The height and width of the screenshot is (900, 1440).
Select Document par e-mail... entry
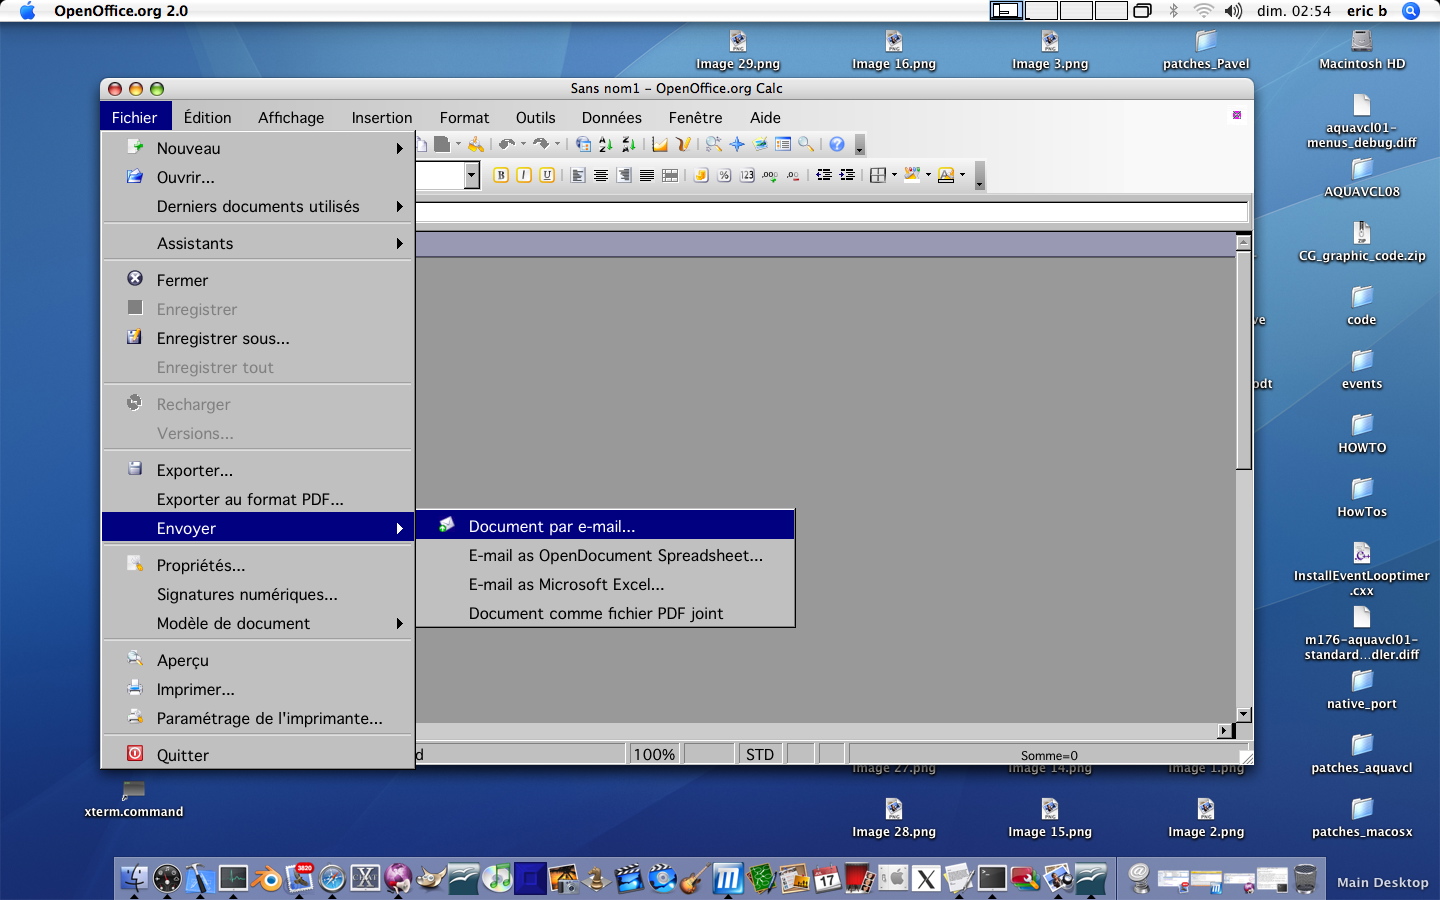(605, 526)
